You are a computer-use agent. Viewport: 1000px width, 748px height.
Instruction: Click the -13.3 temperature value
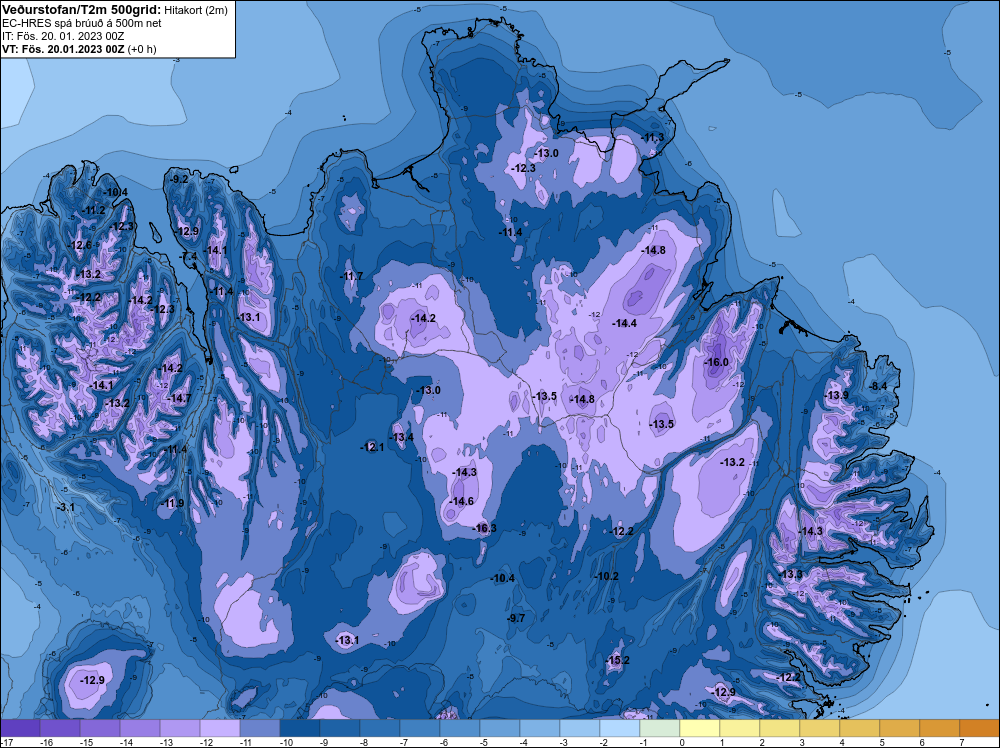tap(791, 575)
